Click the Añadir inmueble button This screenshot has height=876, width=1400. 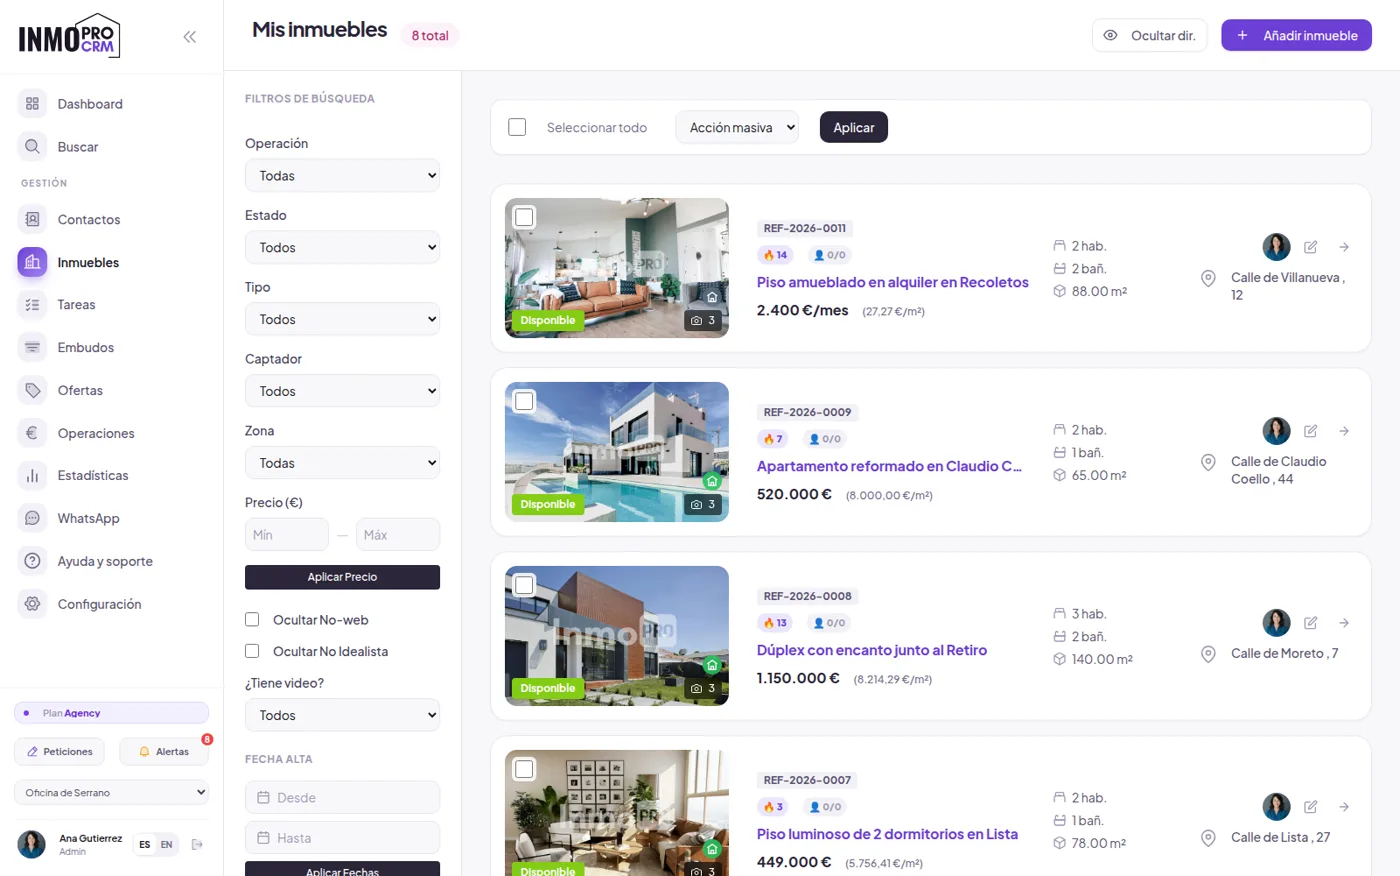1296,35
